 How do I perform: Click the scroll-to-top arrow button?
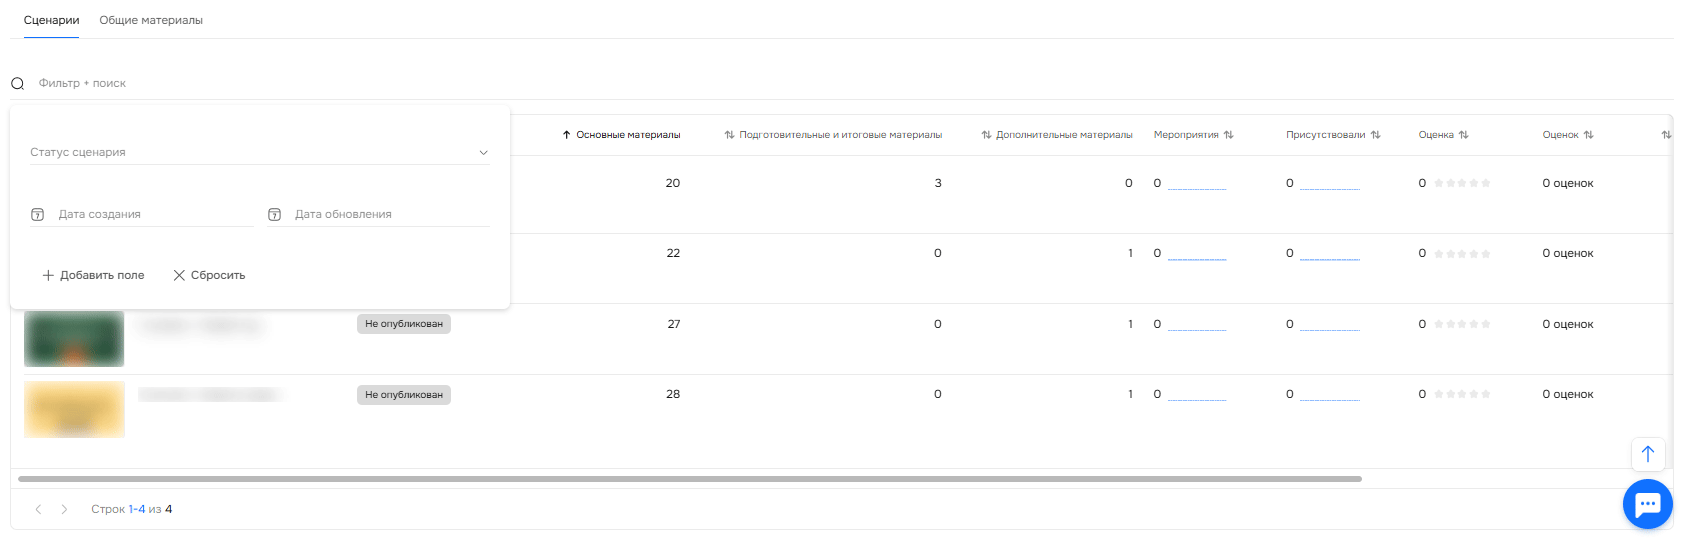pos(1648,454)
